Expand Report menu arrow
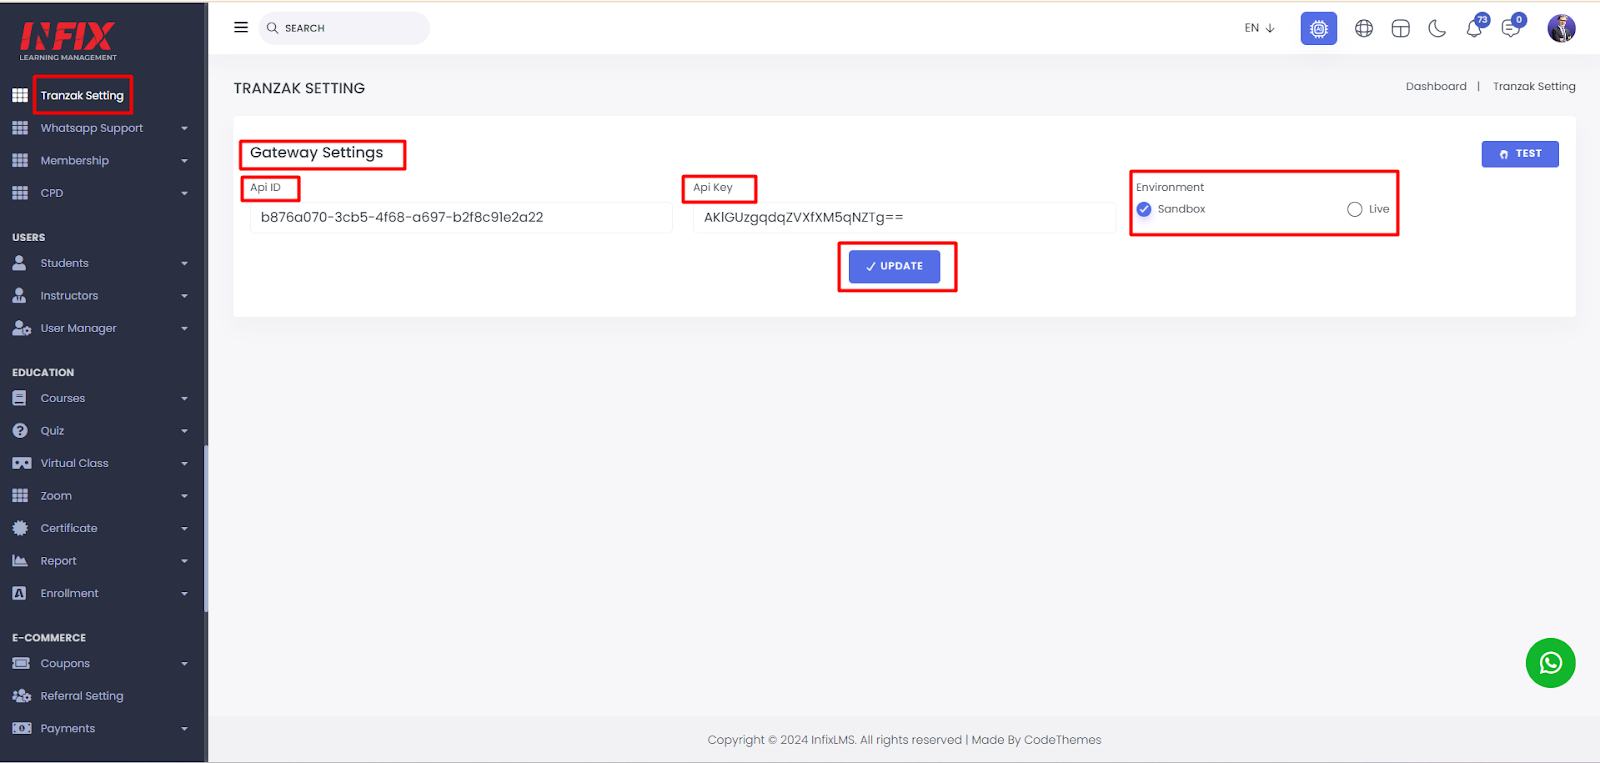The height and width of the screenshot is (763, 1600). [x=184, y=561]
